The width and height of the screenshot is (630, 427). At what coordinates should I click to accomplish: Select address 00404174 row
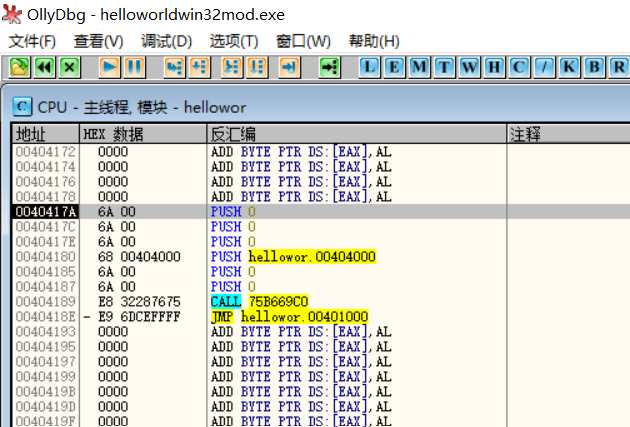coord(321,167)
